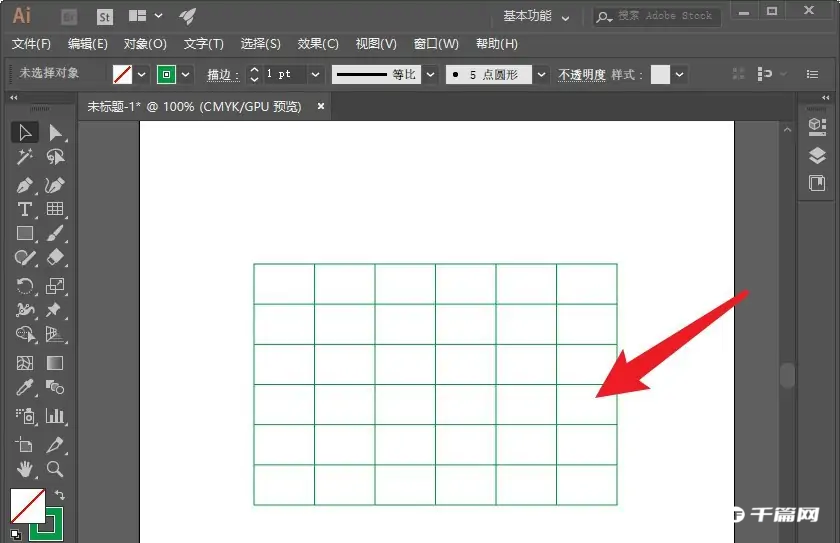The image size is (840, 543).
Task: Select the Rectangle tool
Action: [x=25, y=233]
